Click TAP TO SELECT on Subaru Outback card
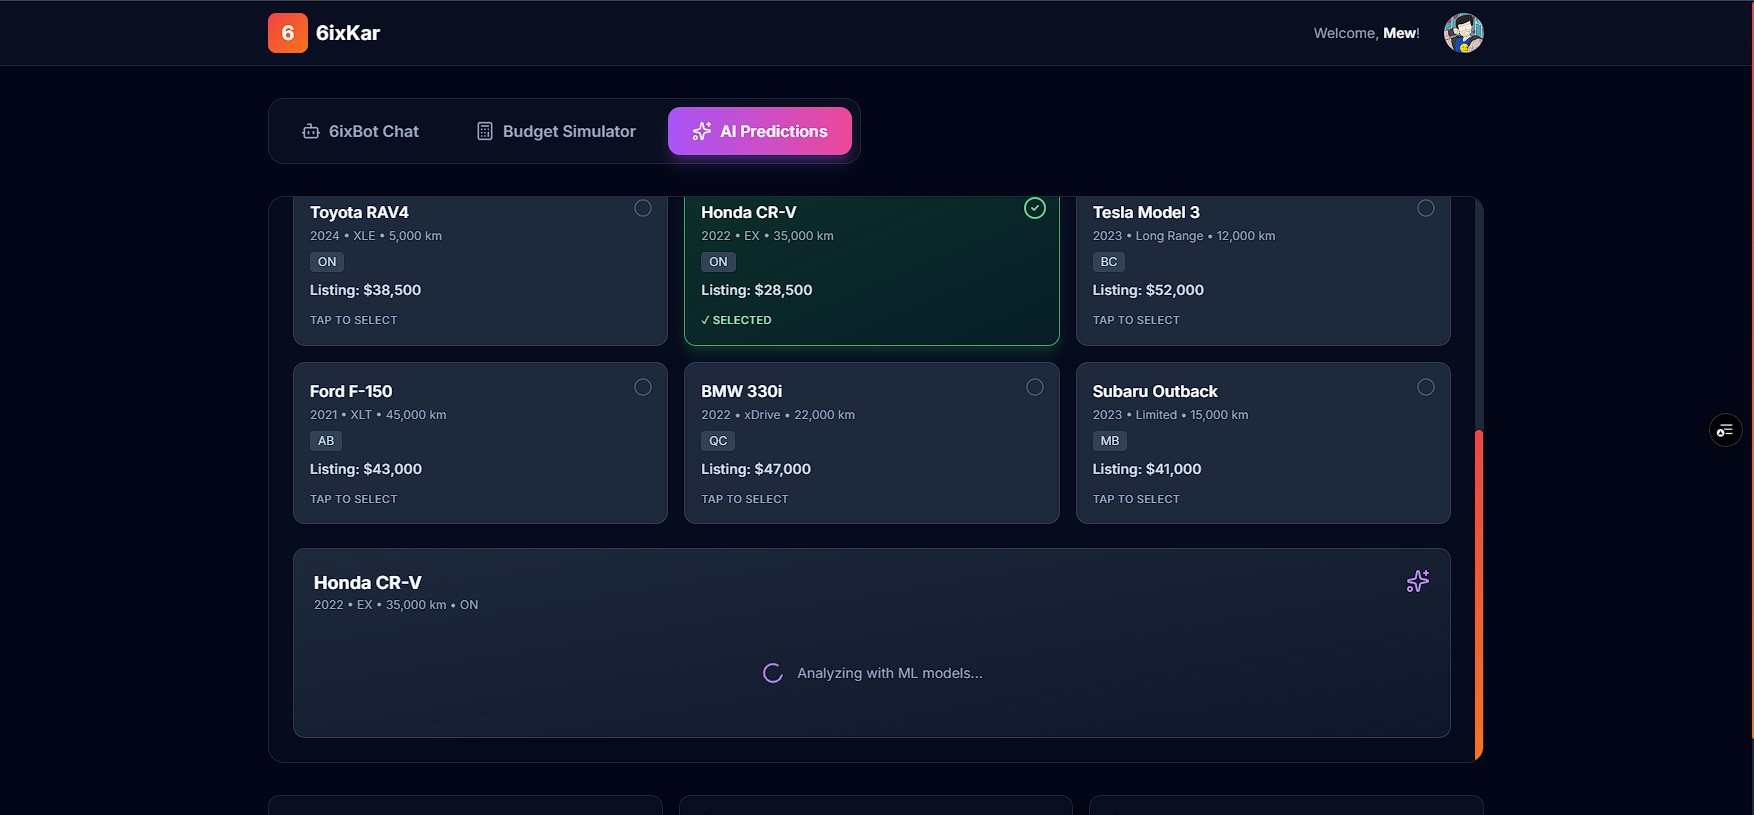 [1136, 499]
